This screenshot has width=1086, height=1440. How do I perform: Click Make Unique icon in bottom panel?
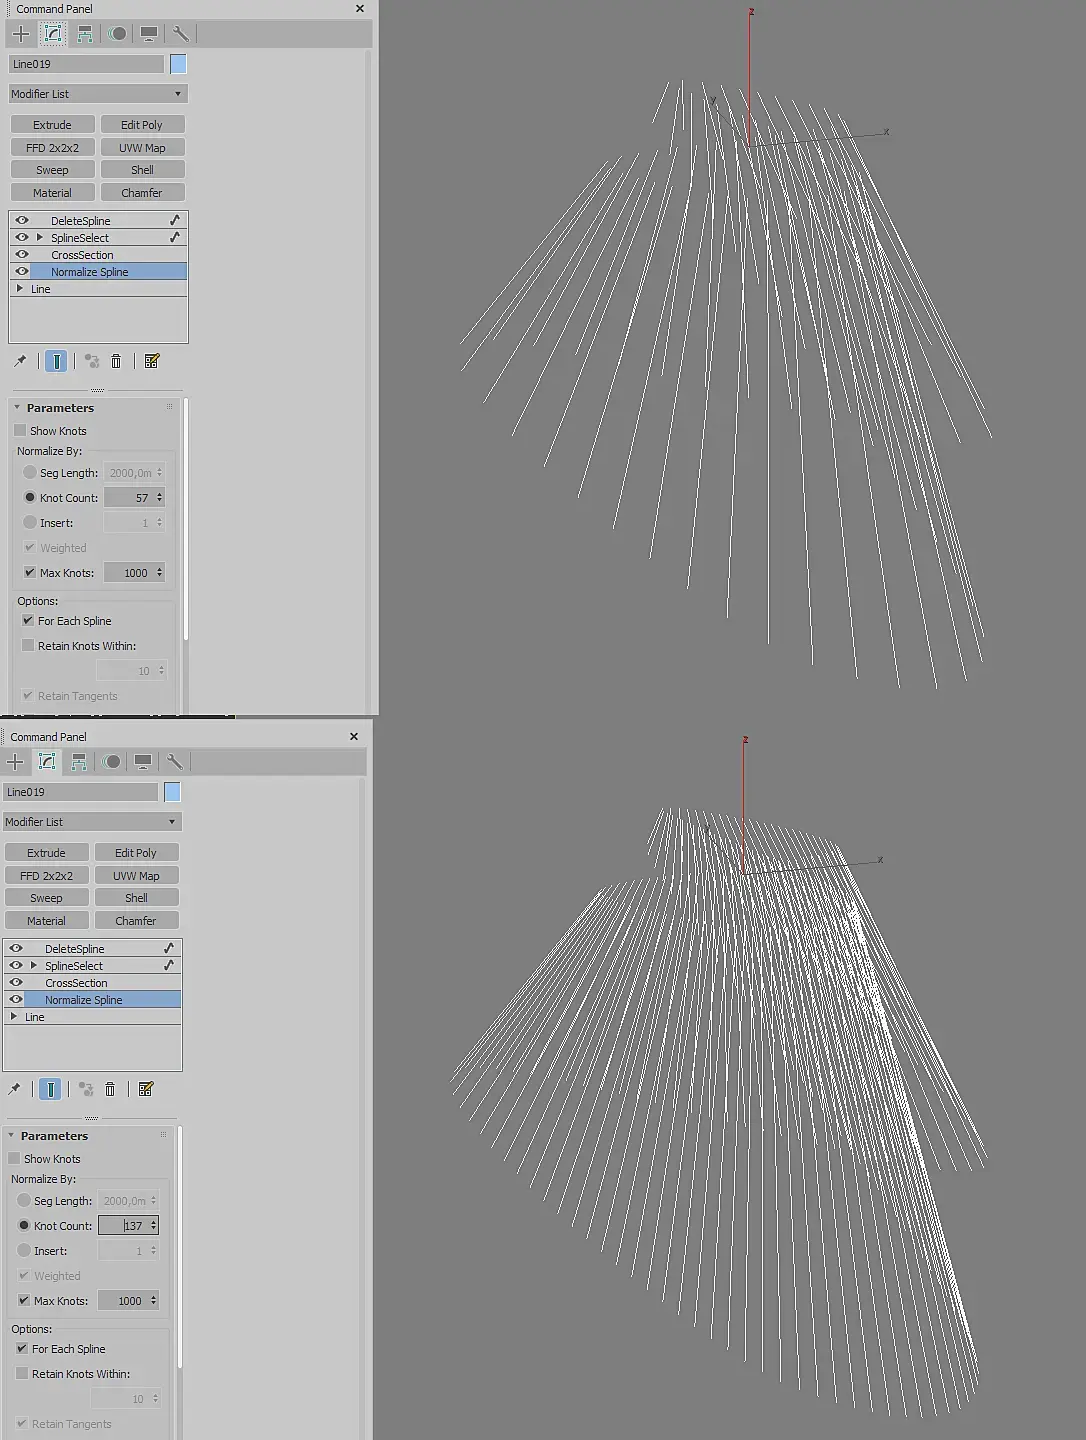(85, 1089)
